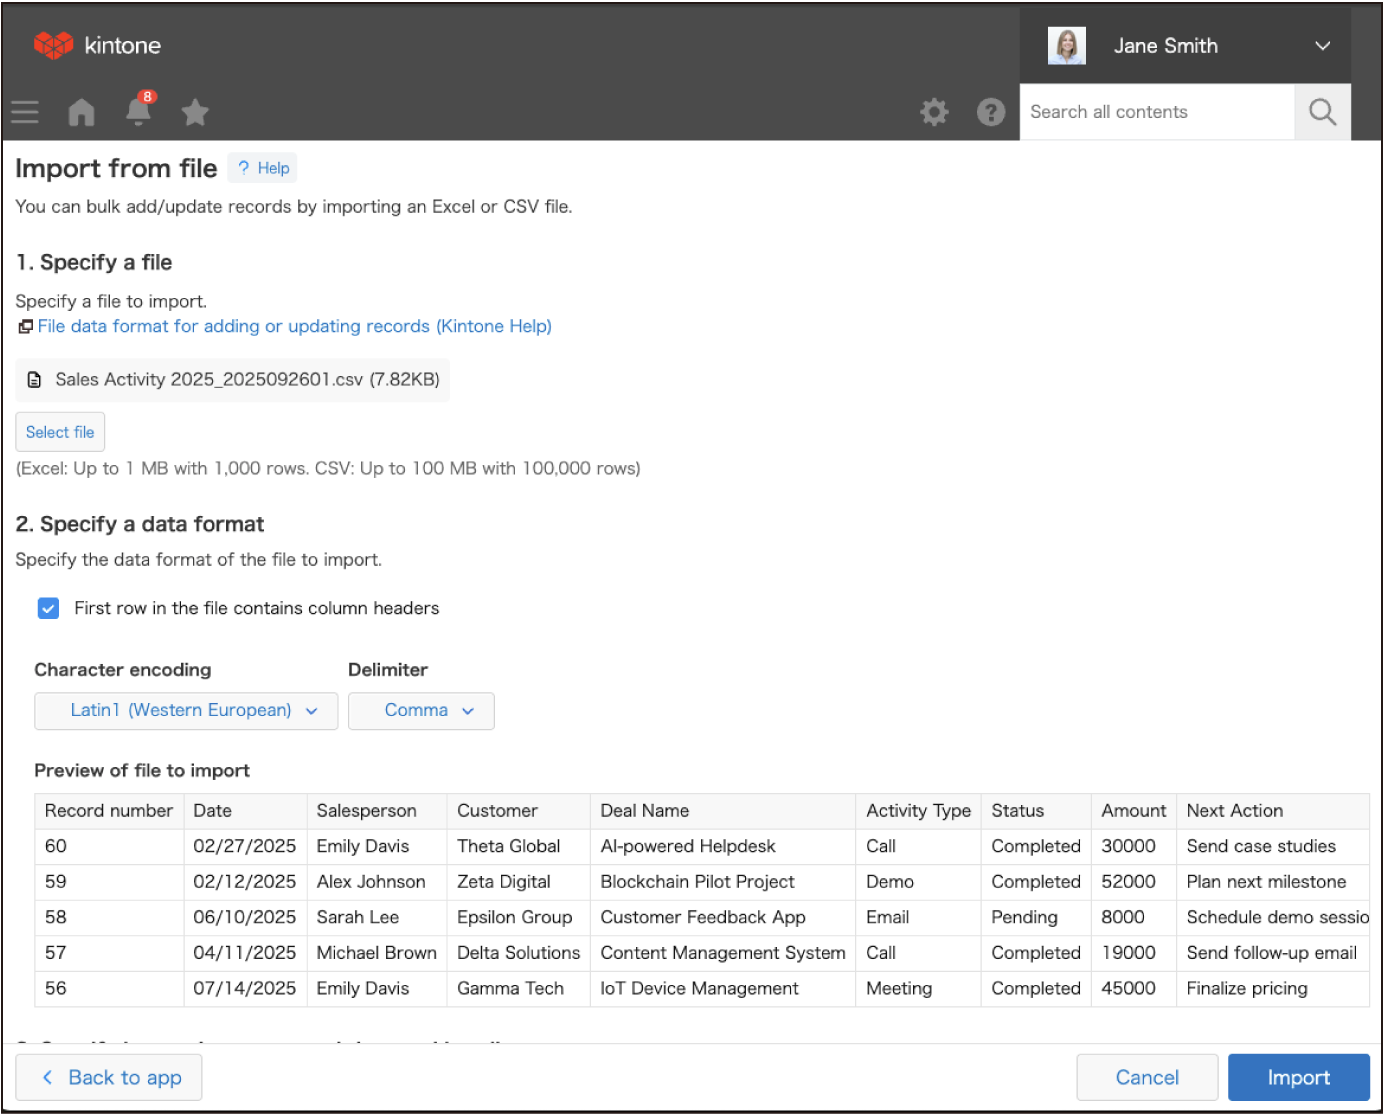This screenshot has height=1114, width=1384.
Task: Focus the Search all contents field
Action: tap(1156, 112)
